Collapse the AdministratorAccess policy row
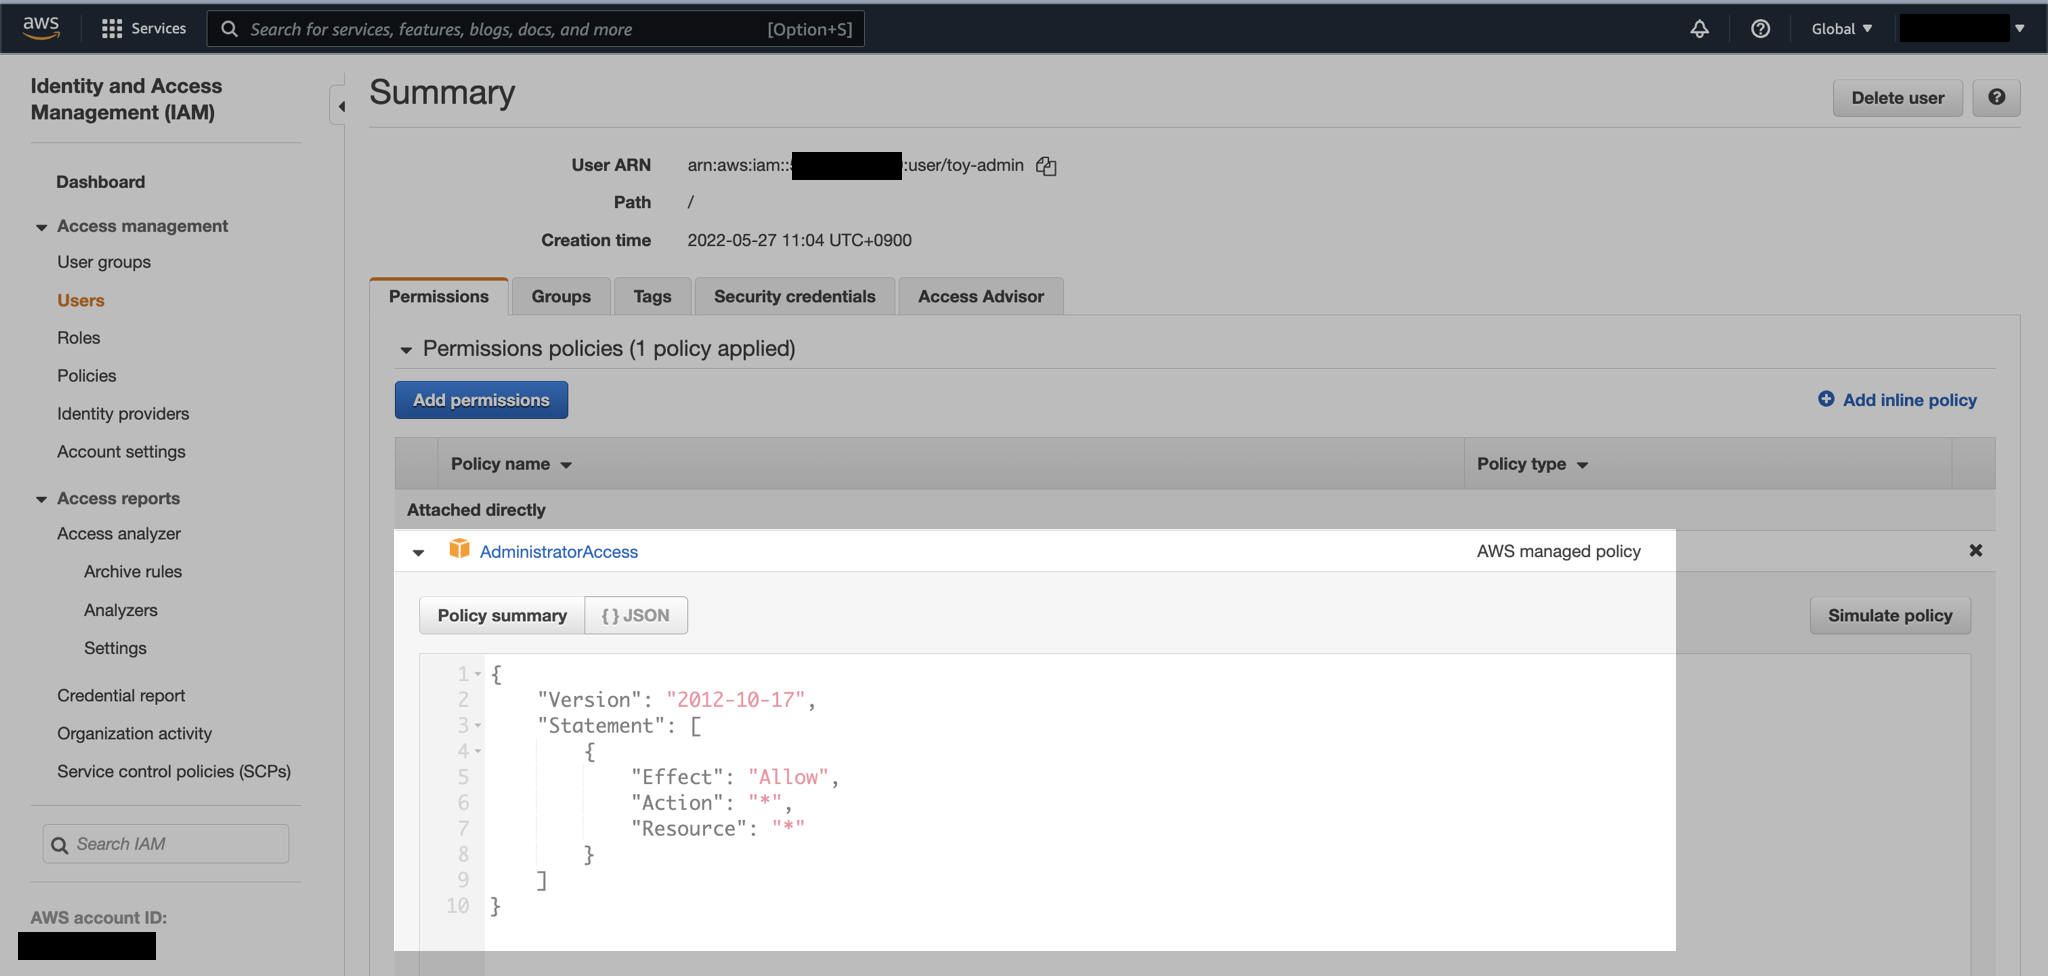 (x=419, y=553)
